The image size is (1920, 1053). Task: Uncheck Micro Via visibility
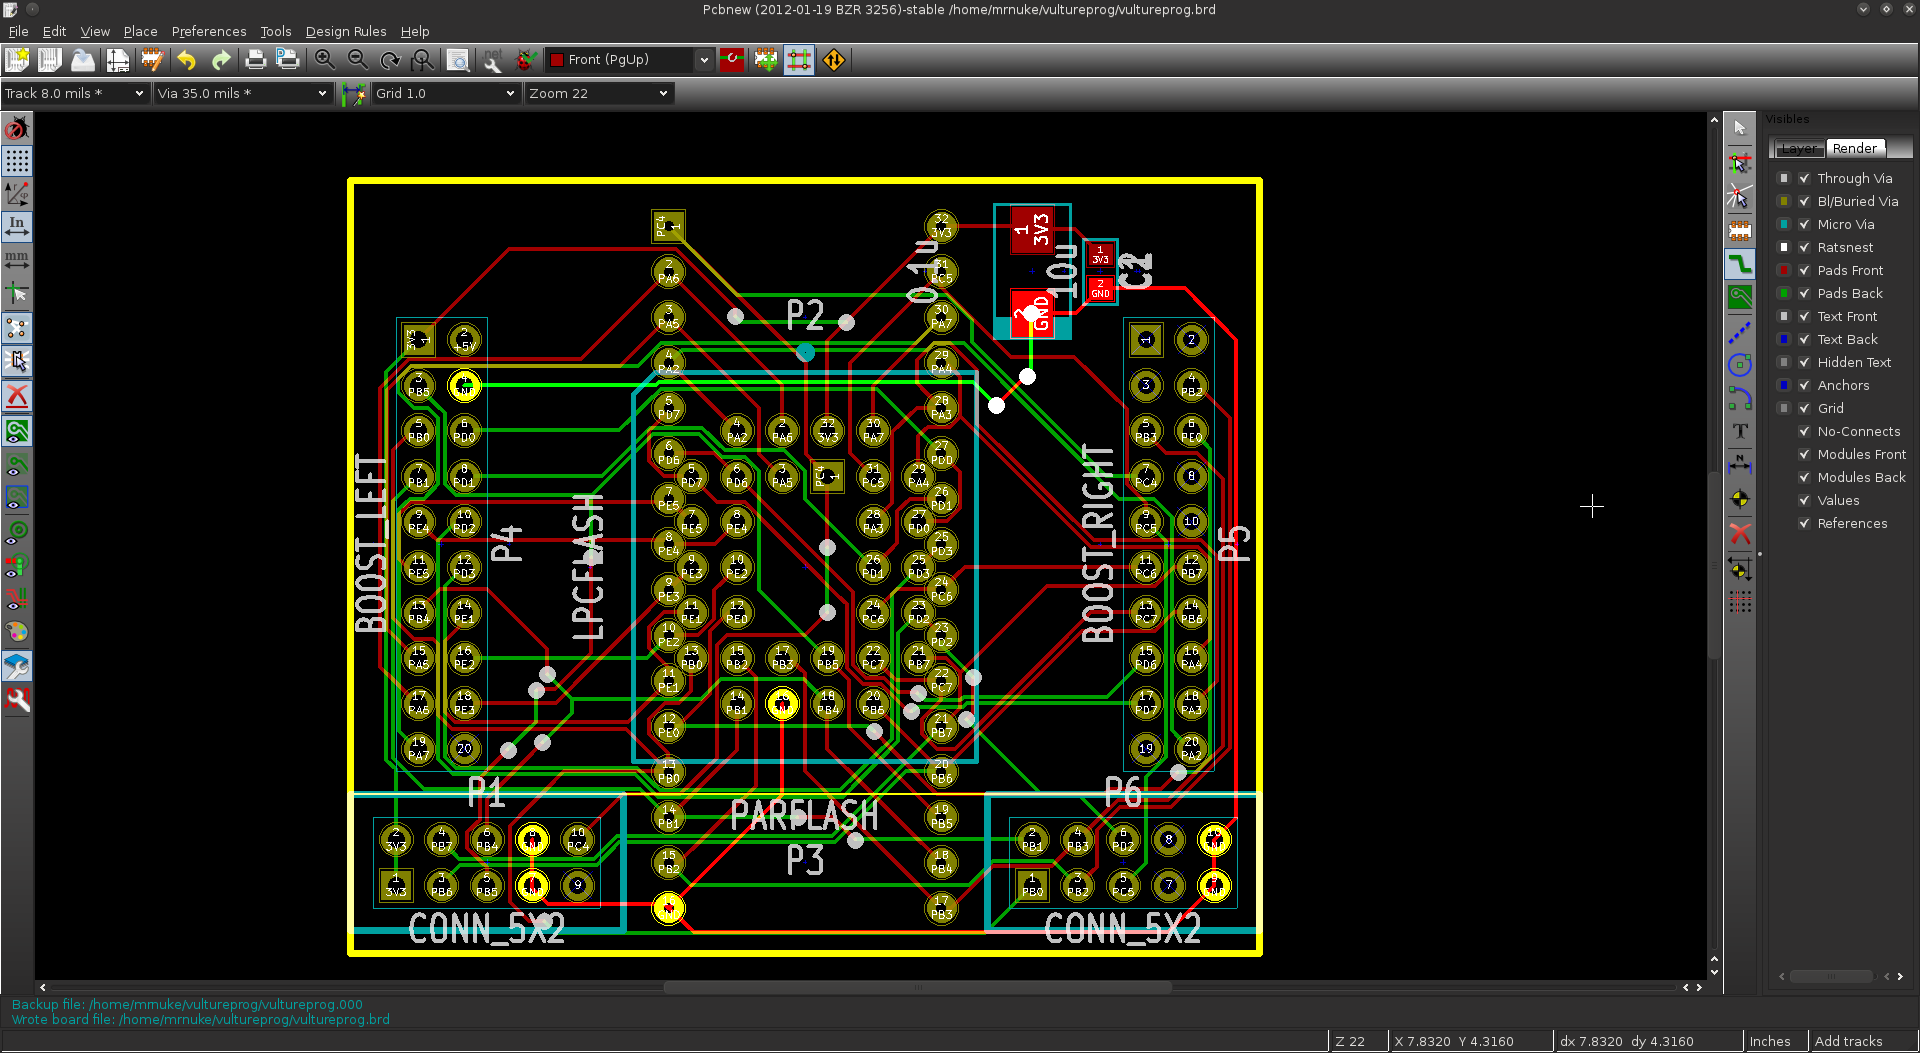pyautogui.click(x=1805, y=224)
